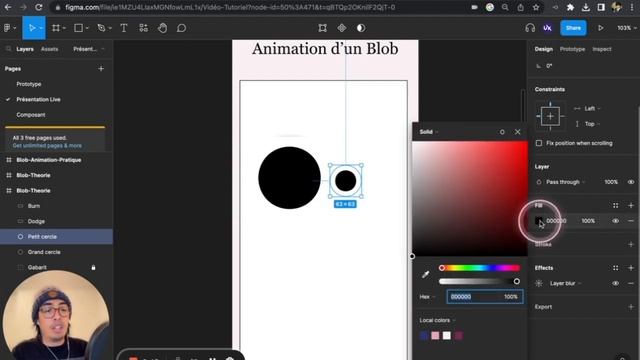Switch to the Inspect tab
The height and width of the screenshot is (360, 640).
click(602, 49)
